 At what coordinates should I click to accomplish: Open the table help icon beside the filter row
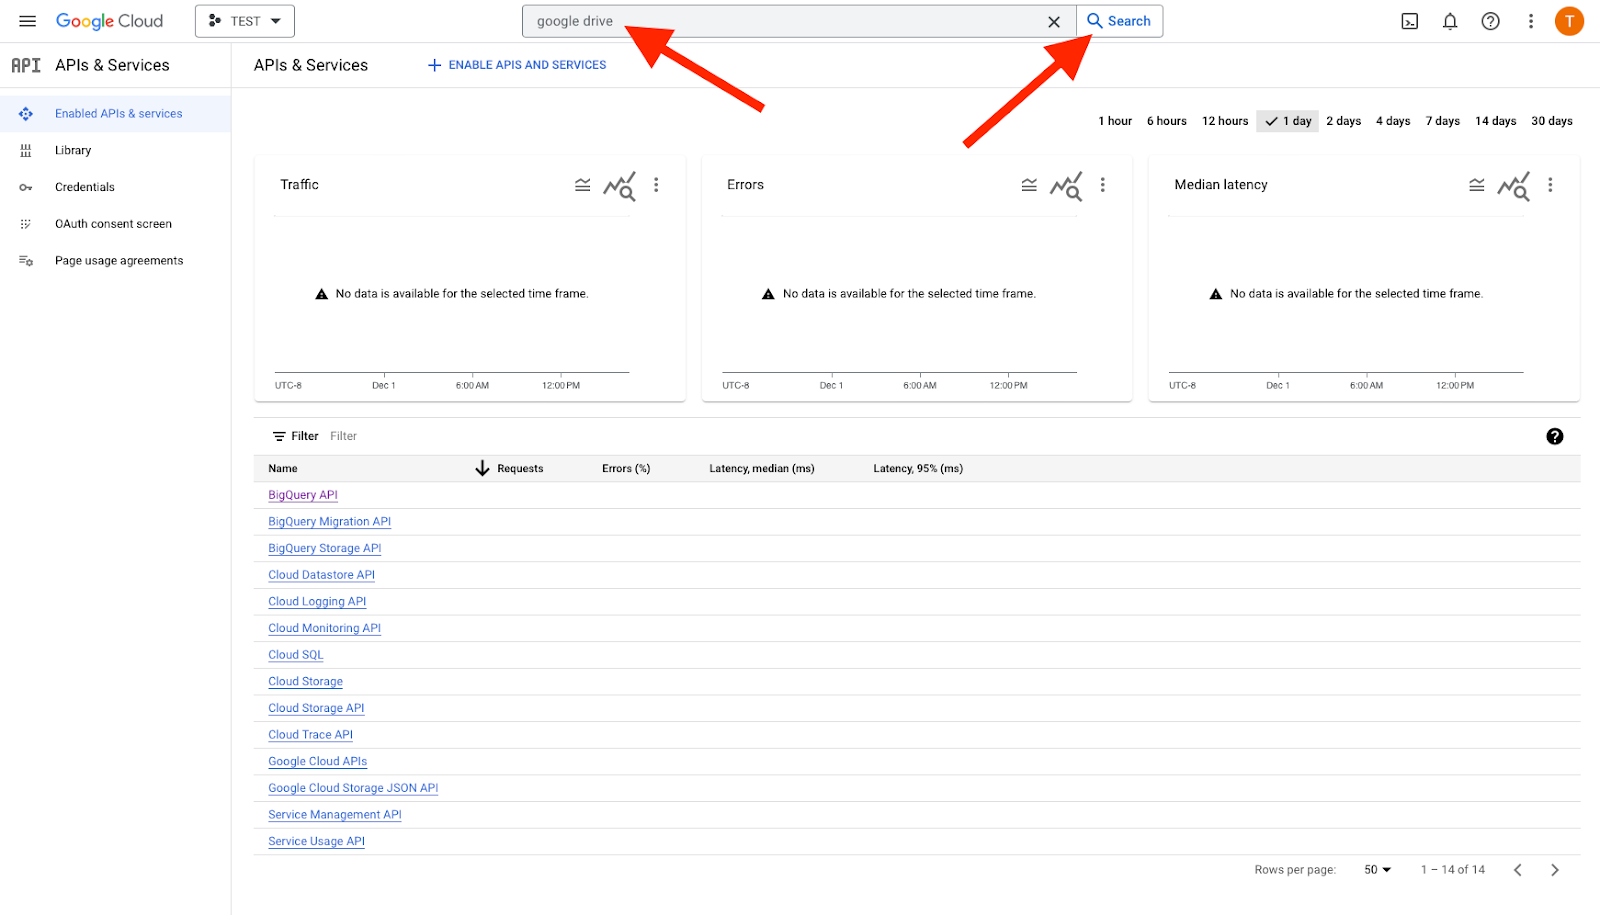pyautogui.click(x=1555, y=436)
